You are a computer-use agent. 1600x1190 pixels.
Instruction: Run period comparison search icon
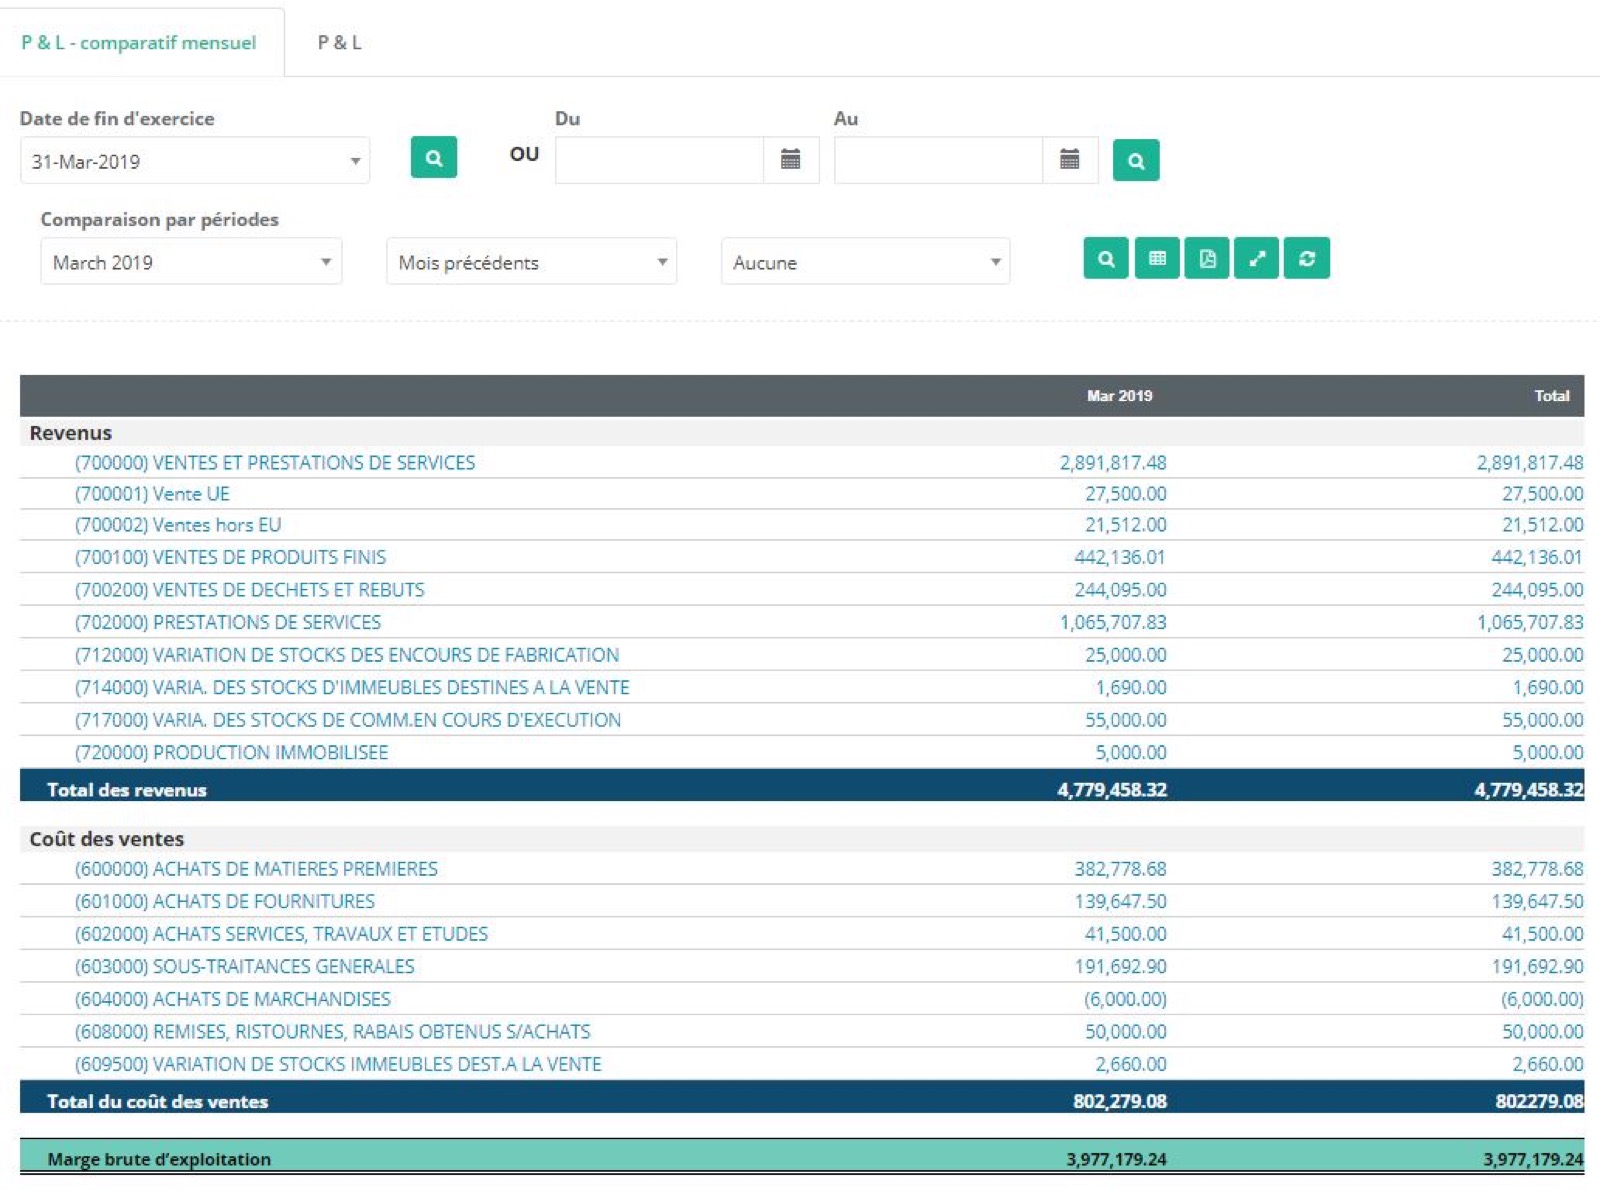1106,258
